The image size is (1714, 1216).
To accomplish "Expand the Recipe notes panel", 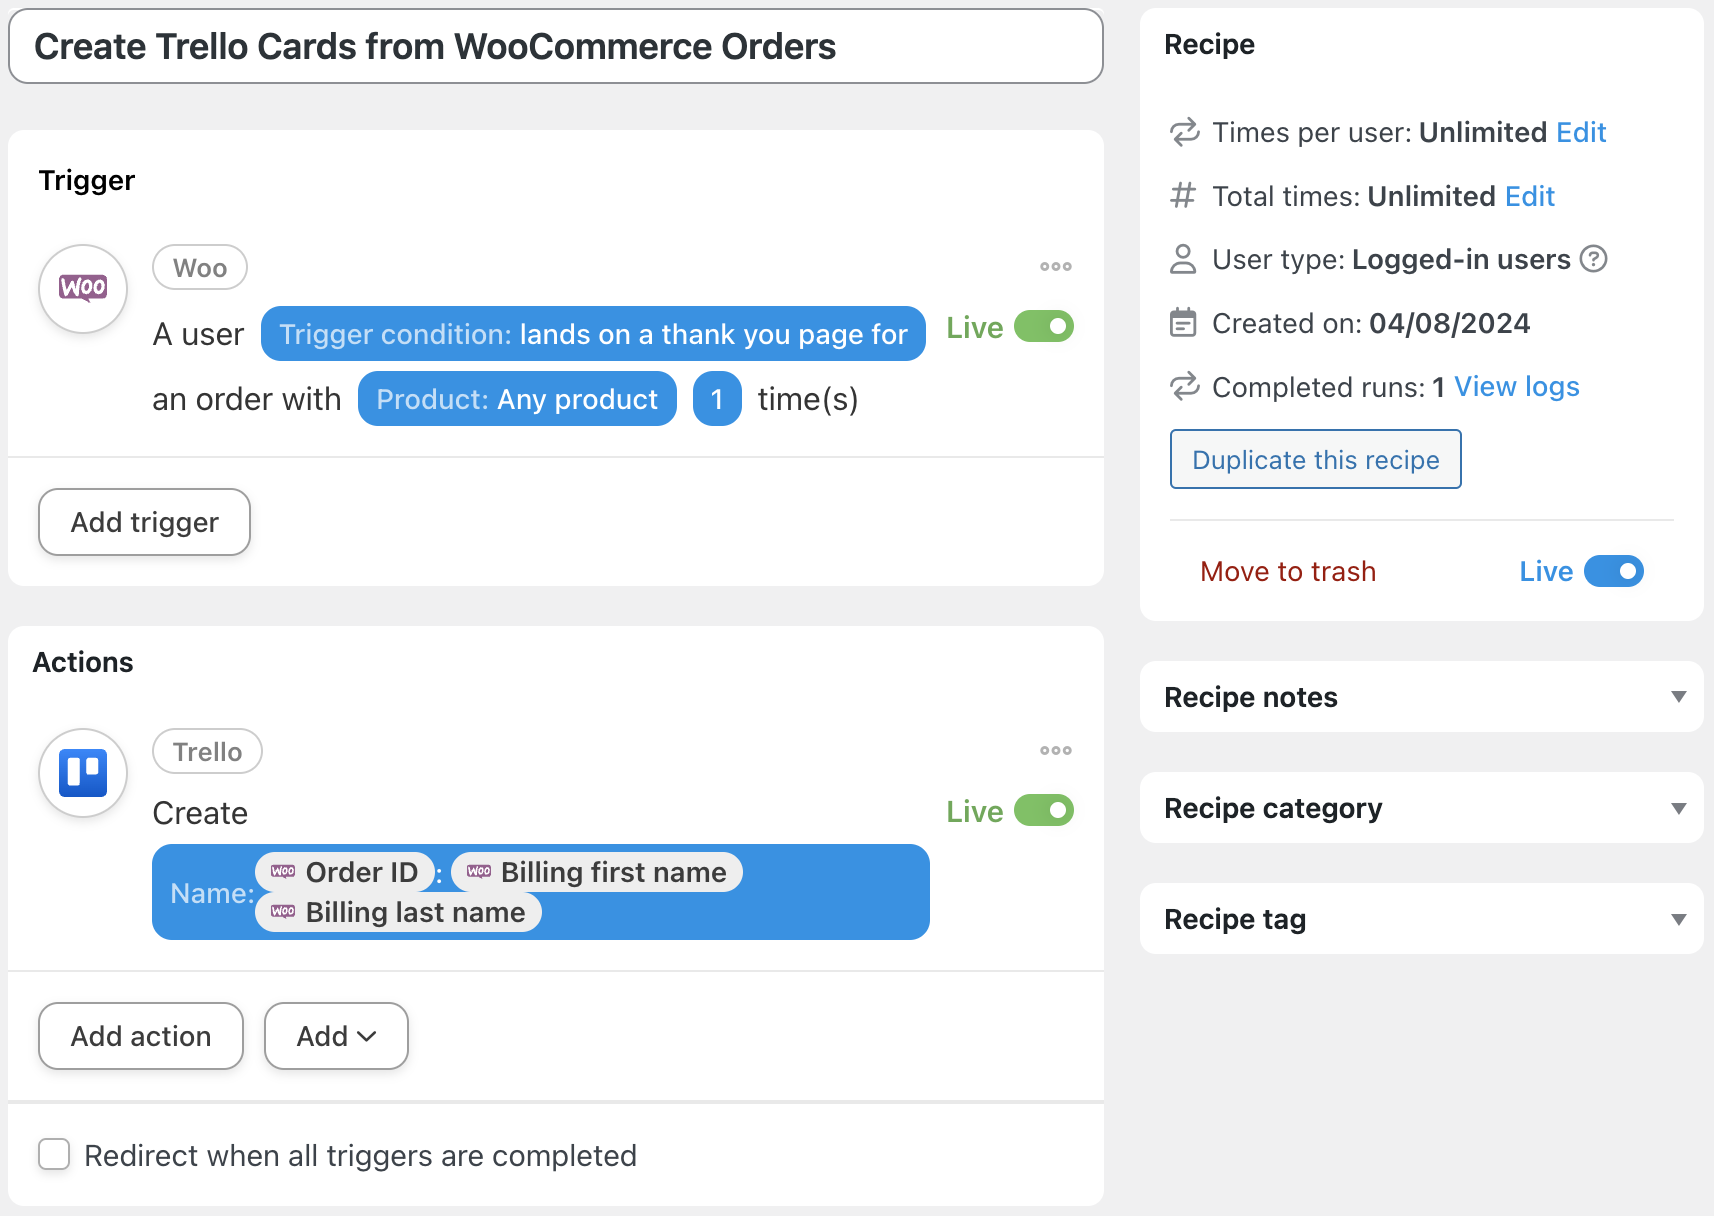I will point(1678,697).
